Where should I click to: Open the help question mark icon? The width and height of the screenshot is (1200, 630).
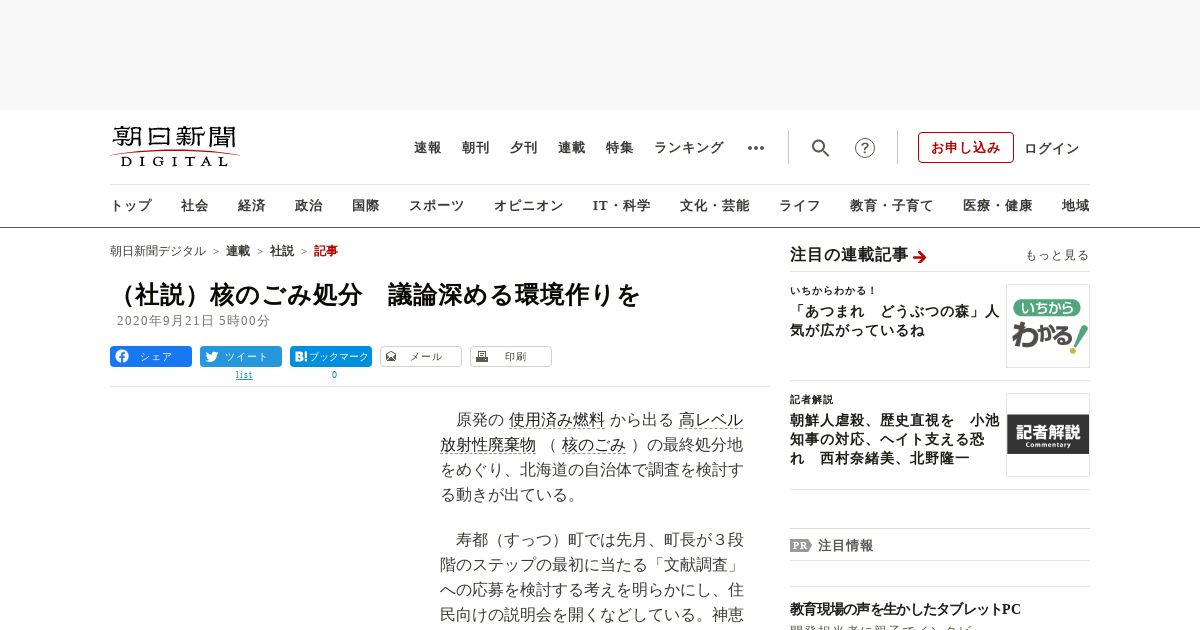click(x=865, y=148)
